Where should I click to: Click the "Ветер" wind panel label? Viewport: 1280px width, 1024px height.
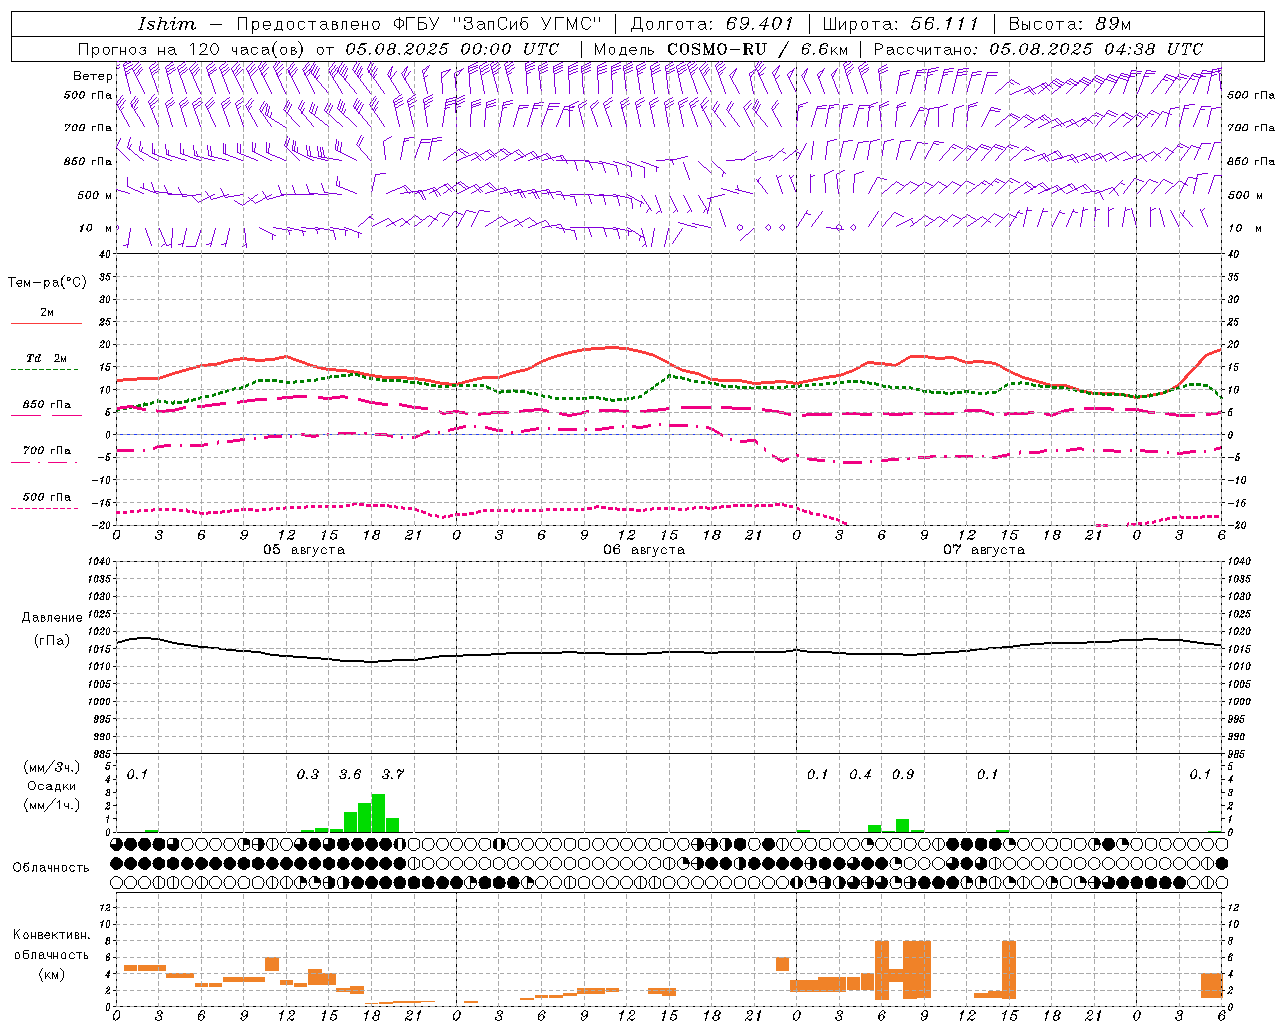pos(92,76)
